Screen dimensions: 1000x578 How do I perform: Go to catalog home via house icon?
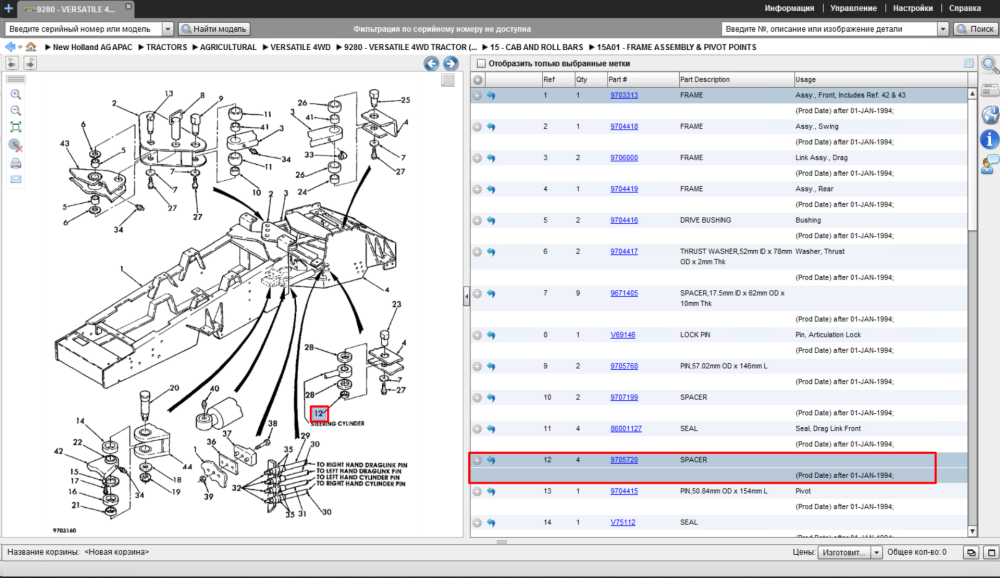pyautogui.click(x=31, y=47)
